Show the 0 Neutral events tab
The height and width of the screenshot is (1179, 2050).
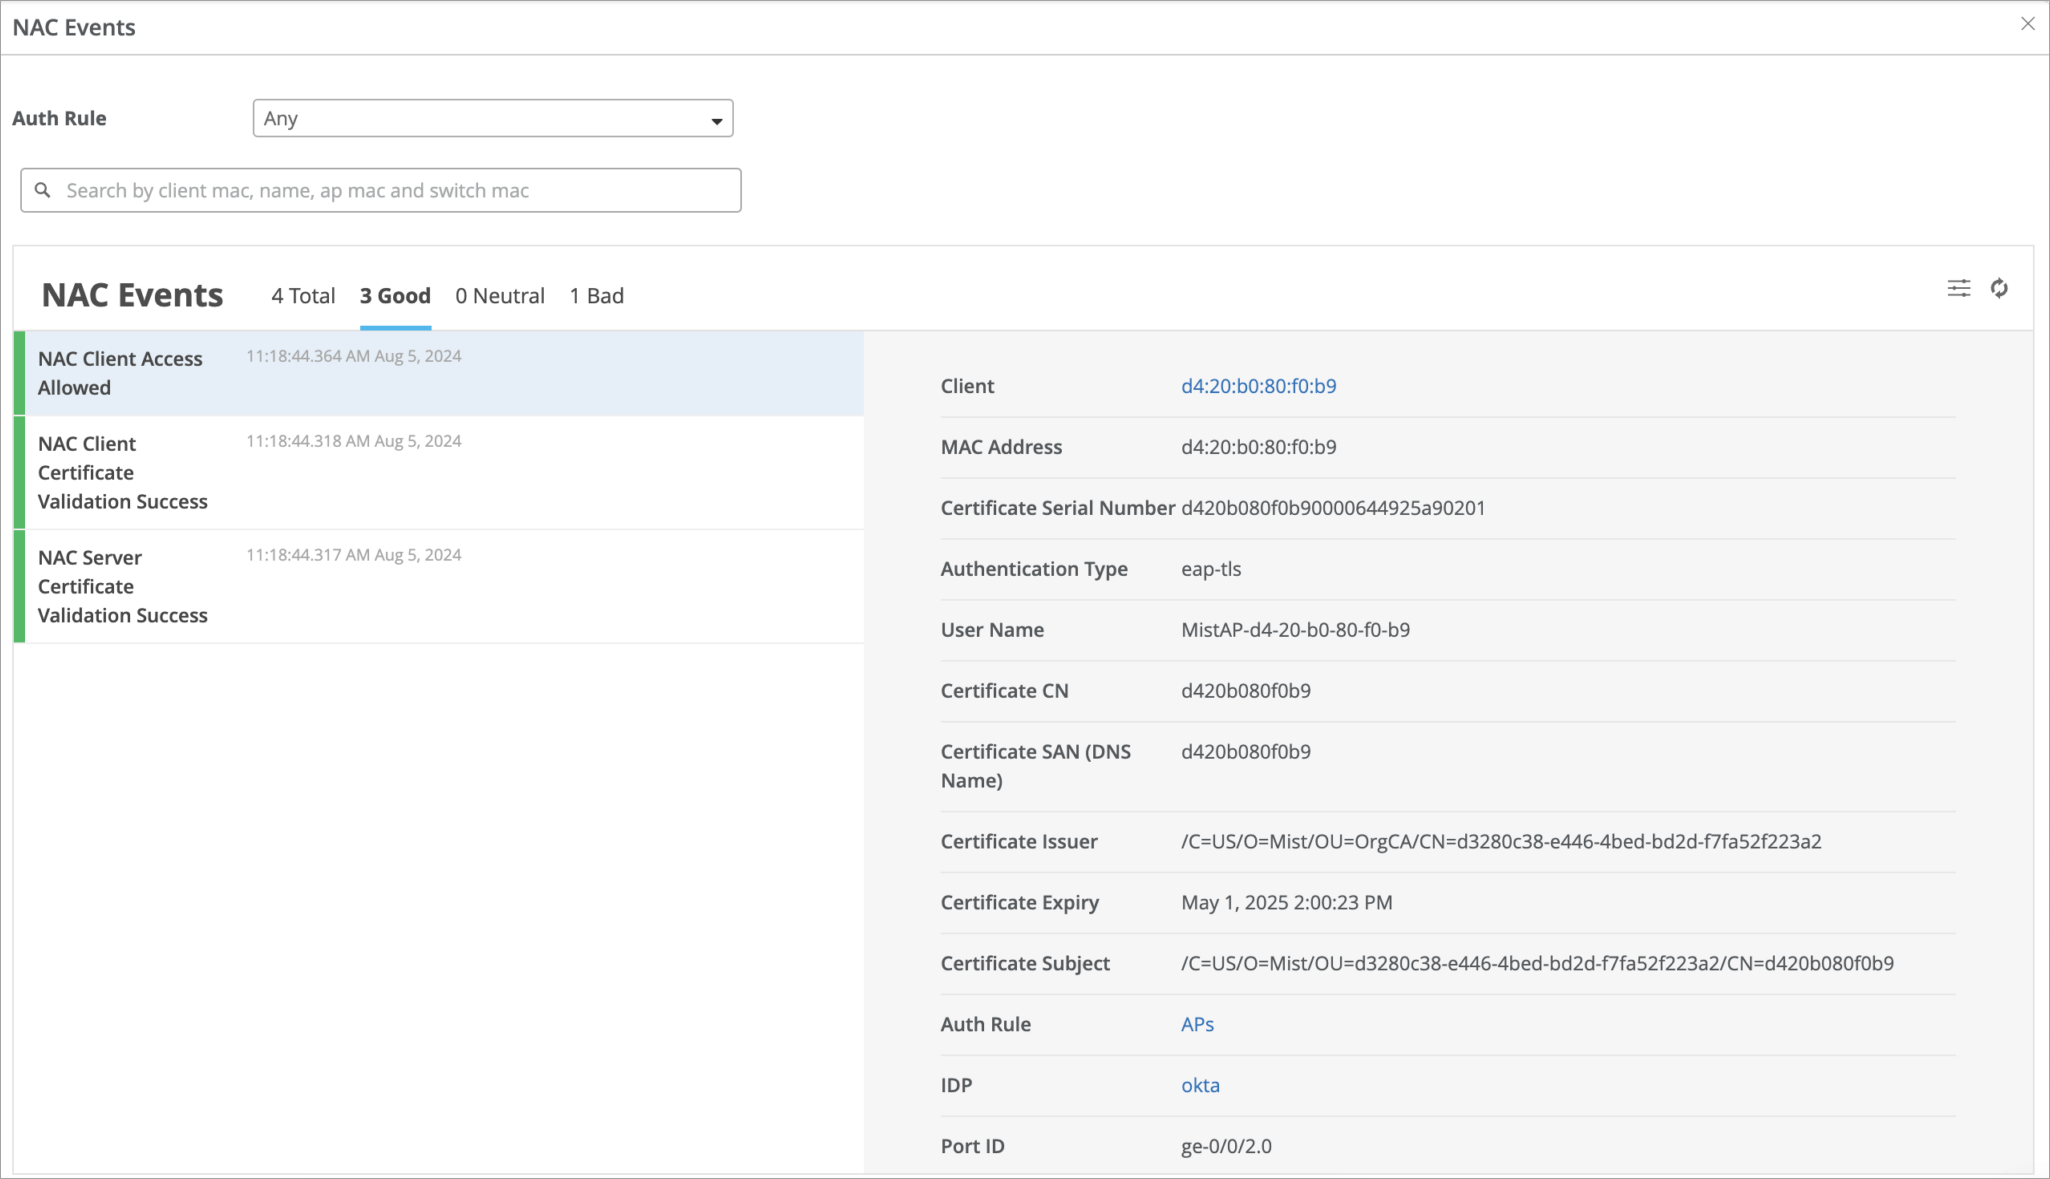[500, 296]
